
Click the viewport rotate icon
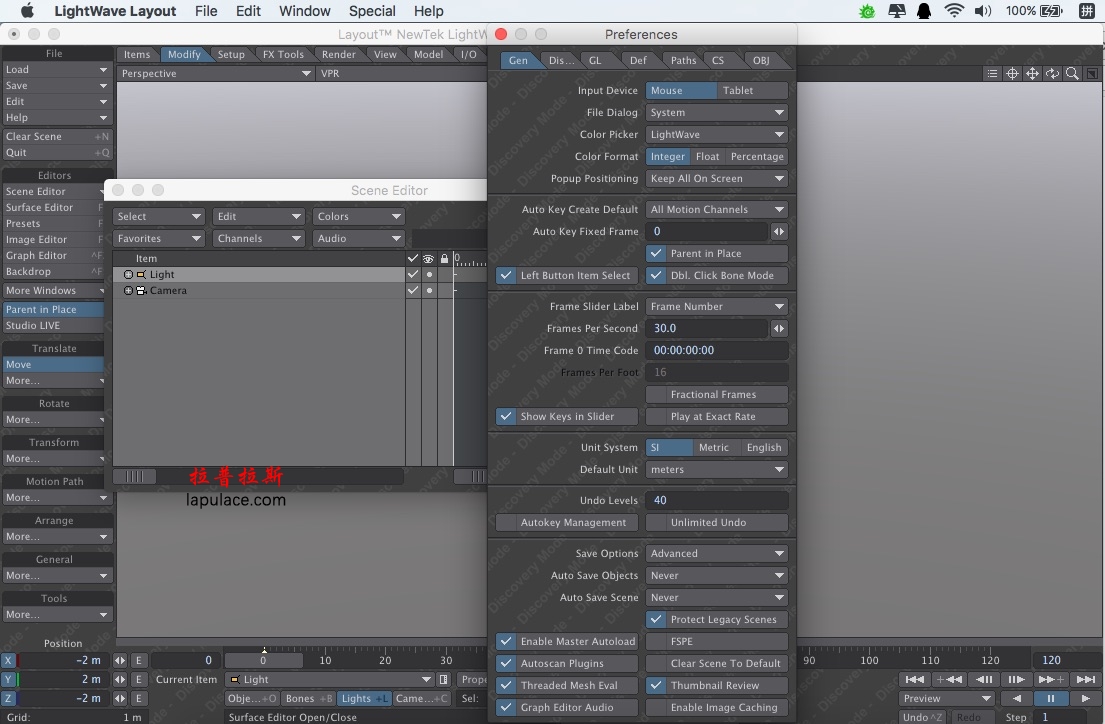(1052, 73)
